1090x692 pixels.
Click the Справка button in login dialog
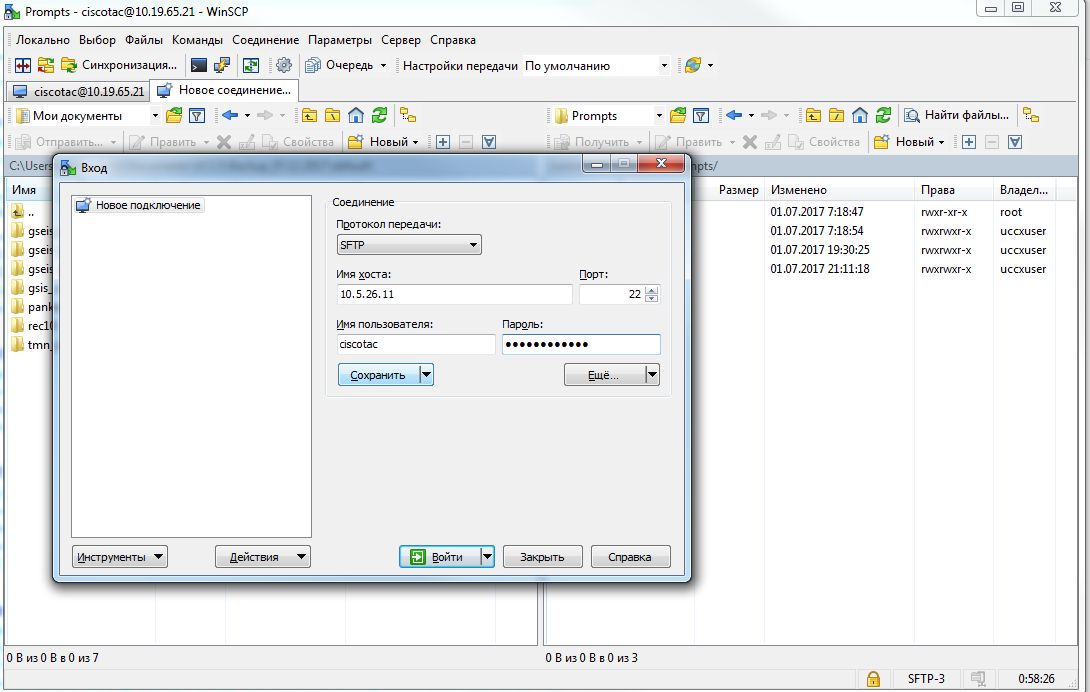[631, 556]
